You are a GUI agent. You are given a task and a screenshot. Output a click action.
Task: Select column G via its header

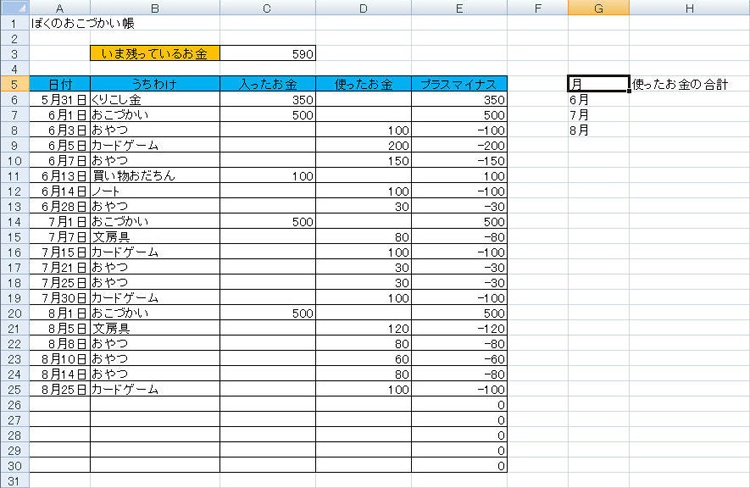pyautogui.click(x=598, y=7)
